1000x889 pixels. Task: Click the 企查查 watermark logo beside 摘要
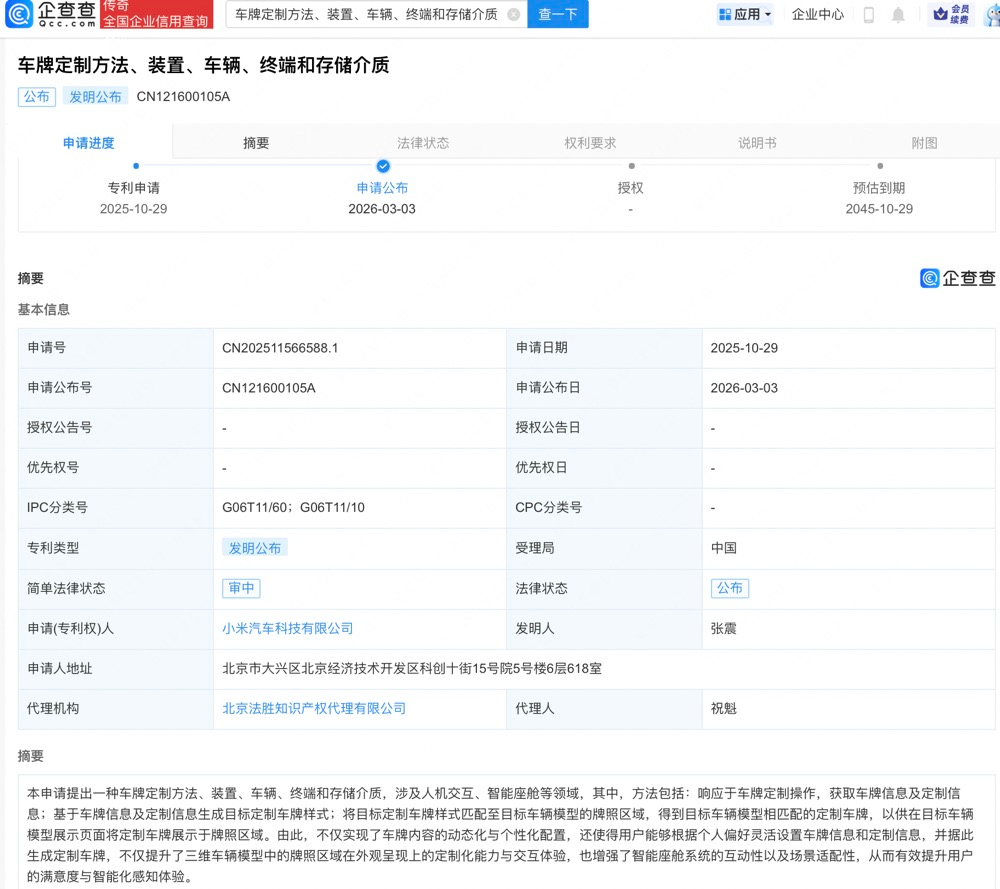click(957, 278)
